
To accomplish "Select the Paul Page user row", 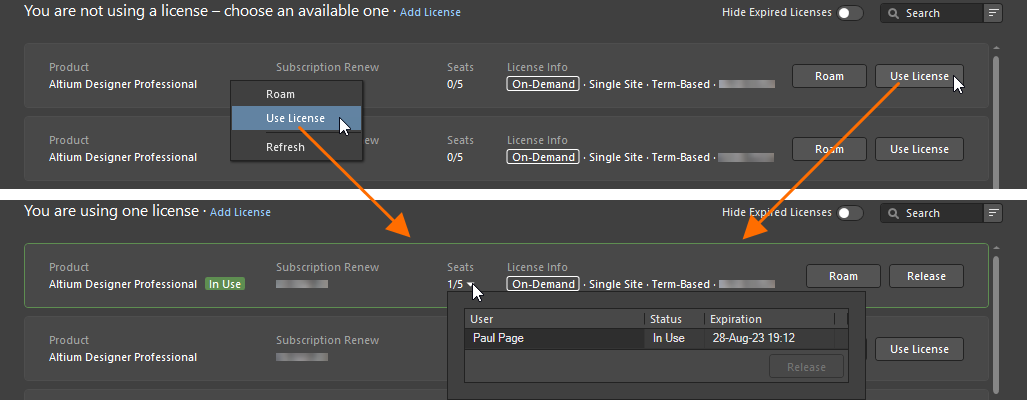I will [x=656, y=338].
